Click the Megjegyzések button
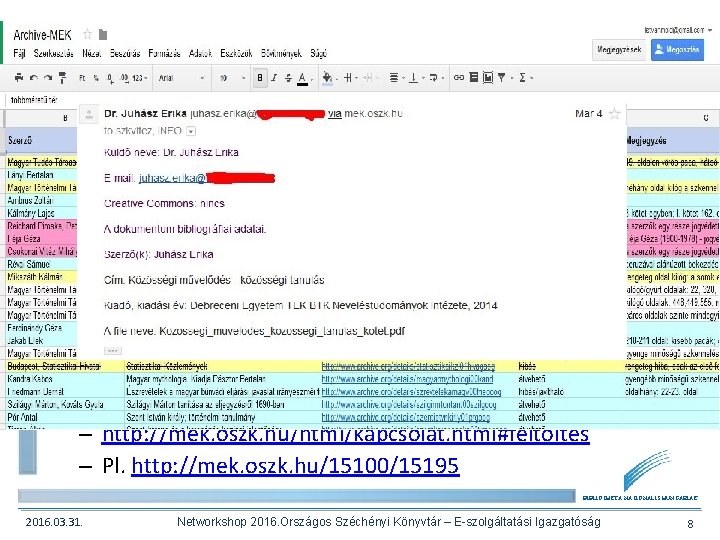Viewport: 720px width, 540px height. click(619, 50)
